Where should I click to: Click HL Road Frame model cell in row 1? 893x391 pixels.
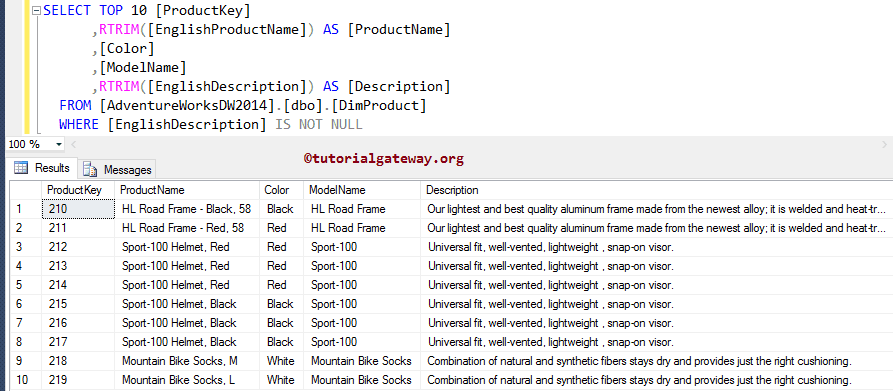[362, 209]
